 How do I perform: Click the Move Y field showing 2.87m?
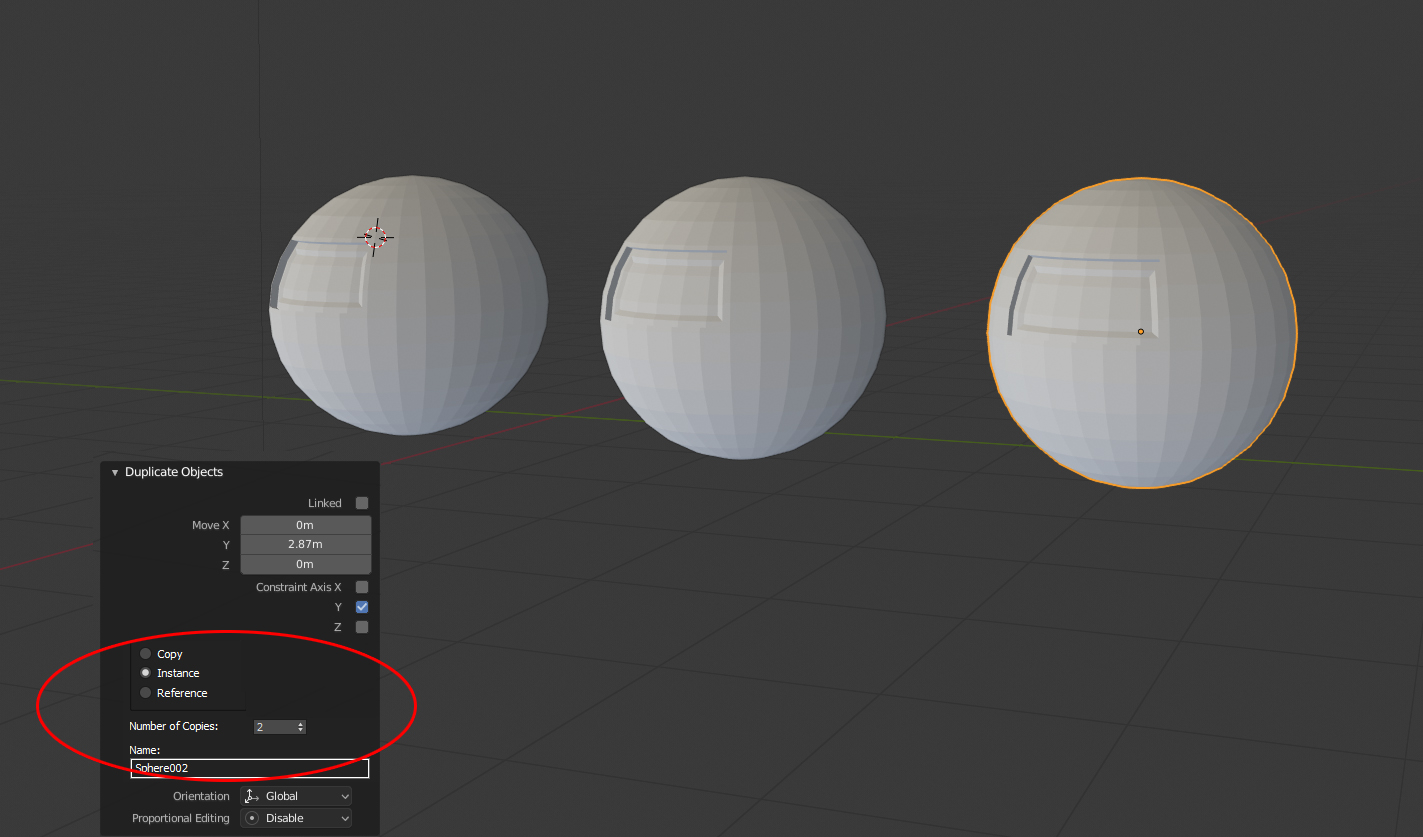pos(306,544)
